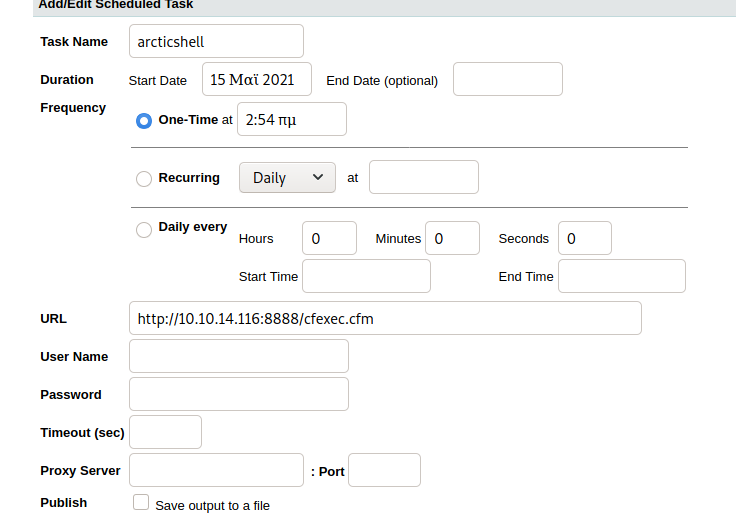
Task: Click the Daily every End Time field
Action: [x=622, y=276]
